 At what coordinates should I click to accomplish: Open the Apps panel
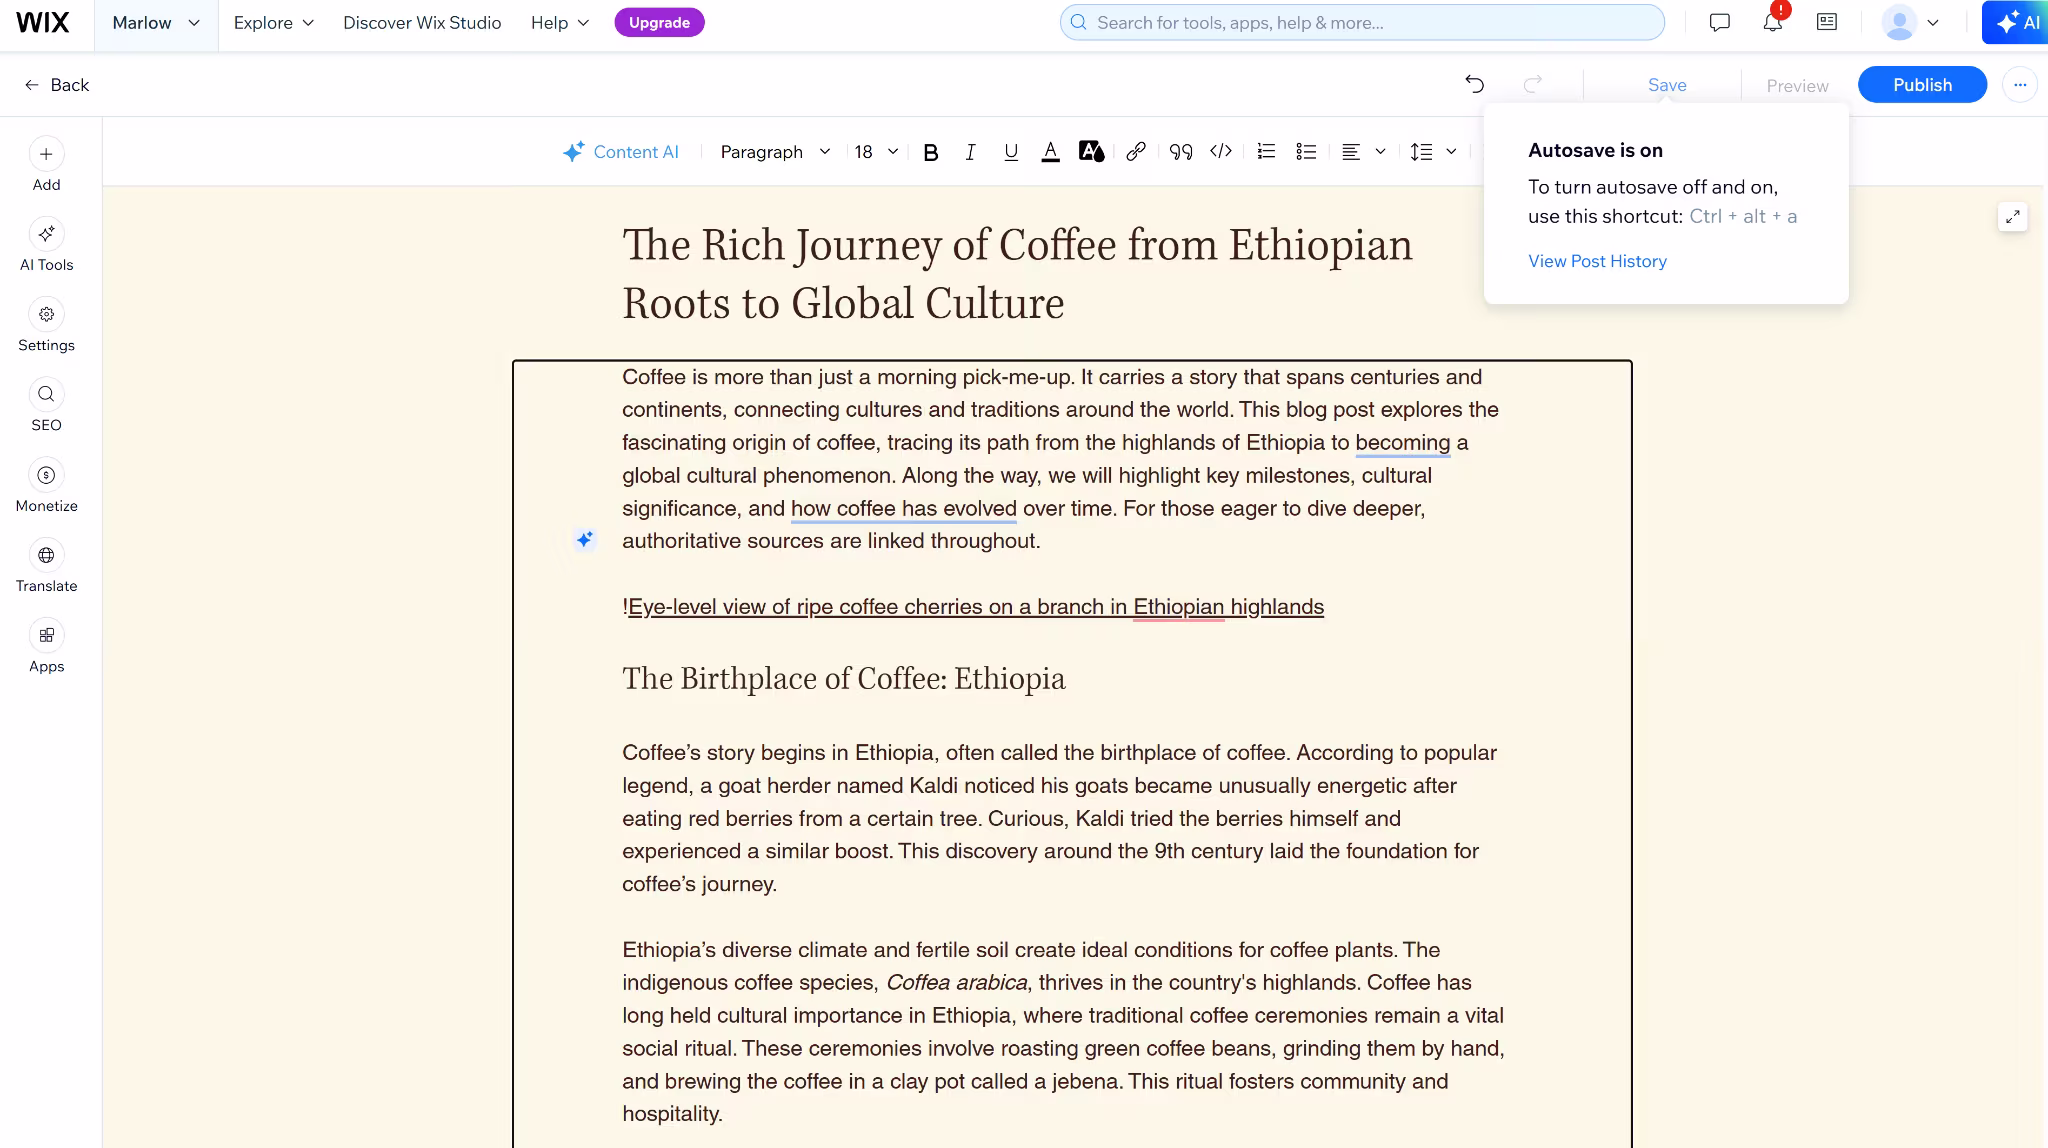[46, 647]
